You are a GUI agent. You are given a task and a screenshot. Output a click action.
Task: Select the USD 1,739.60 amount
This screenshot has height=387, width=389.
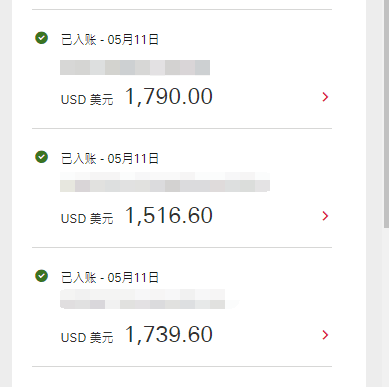(169, 335)
